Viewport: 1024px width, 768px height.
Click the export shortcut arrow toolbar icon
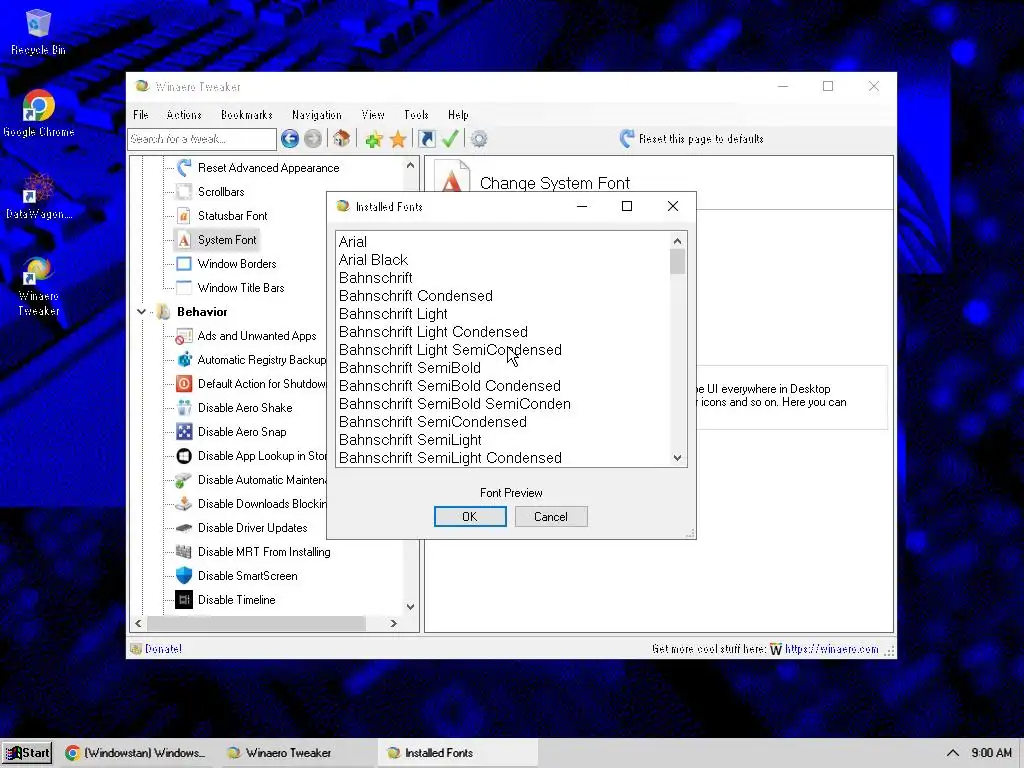pos(426,138)
